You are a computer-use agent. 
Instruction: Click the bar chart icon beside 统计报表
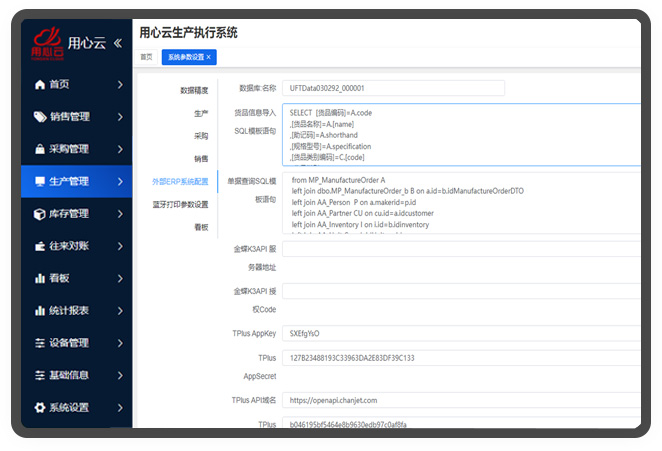(40, 311)
